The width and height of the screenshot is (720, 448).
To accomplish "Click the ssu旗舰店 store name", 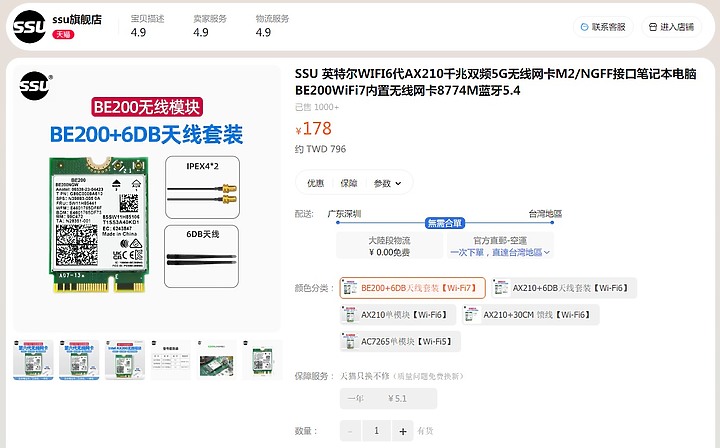I will tap(77, 20).
